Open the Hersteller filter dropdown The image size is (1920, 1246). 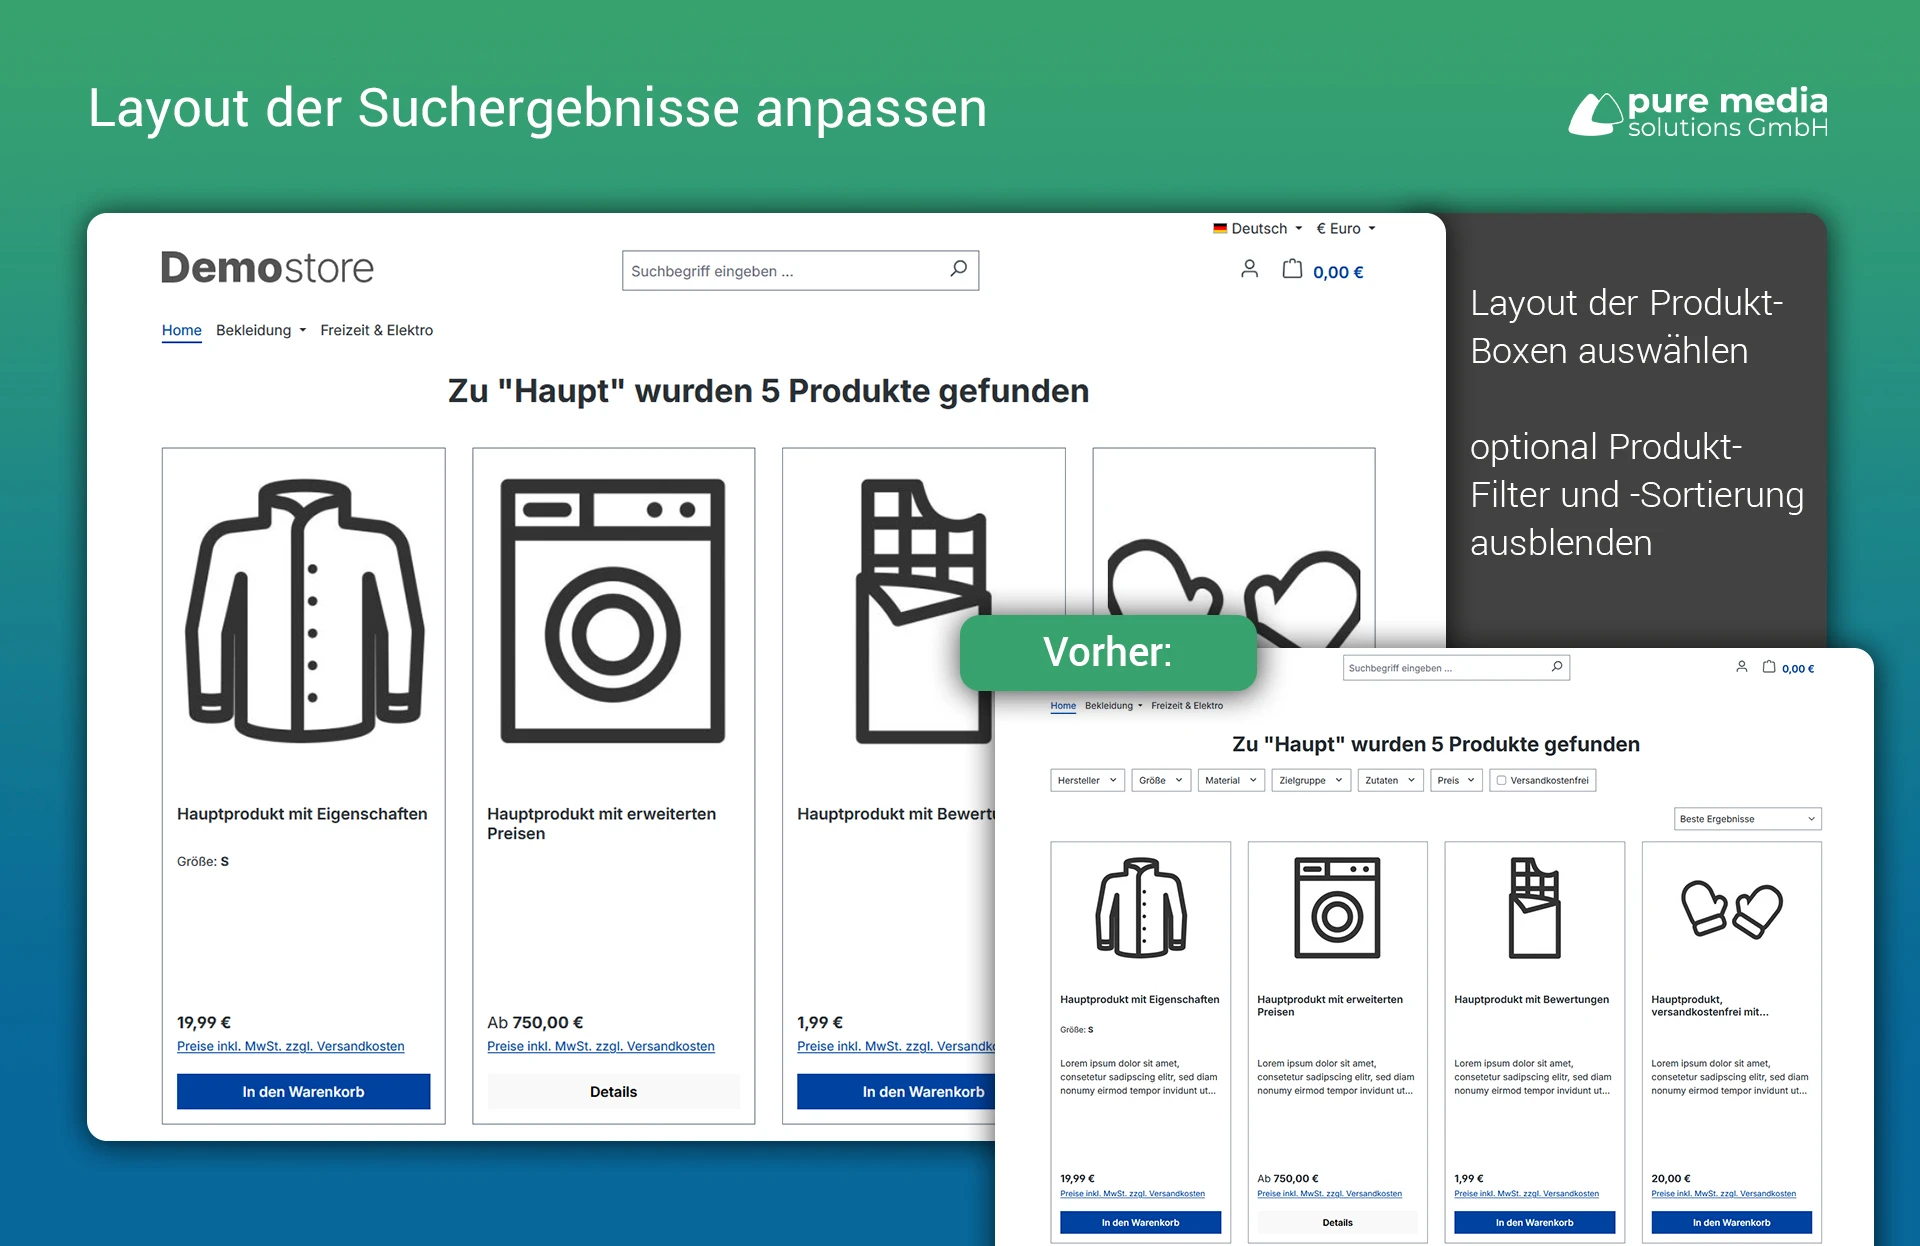pos(1087,780)
